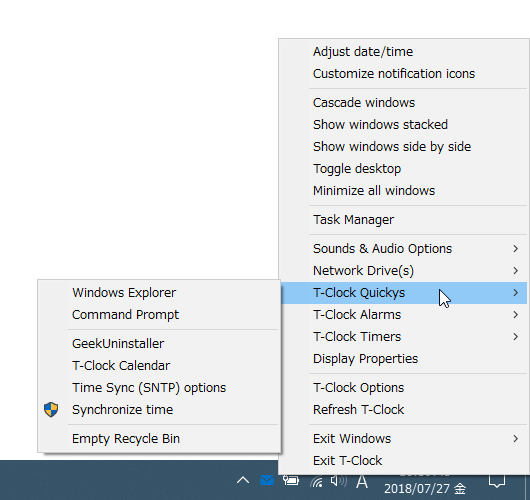
Task: Choose Synchronize time
Action: coord(159,410)
